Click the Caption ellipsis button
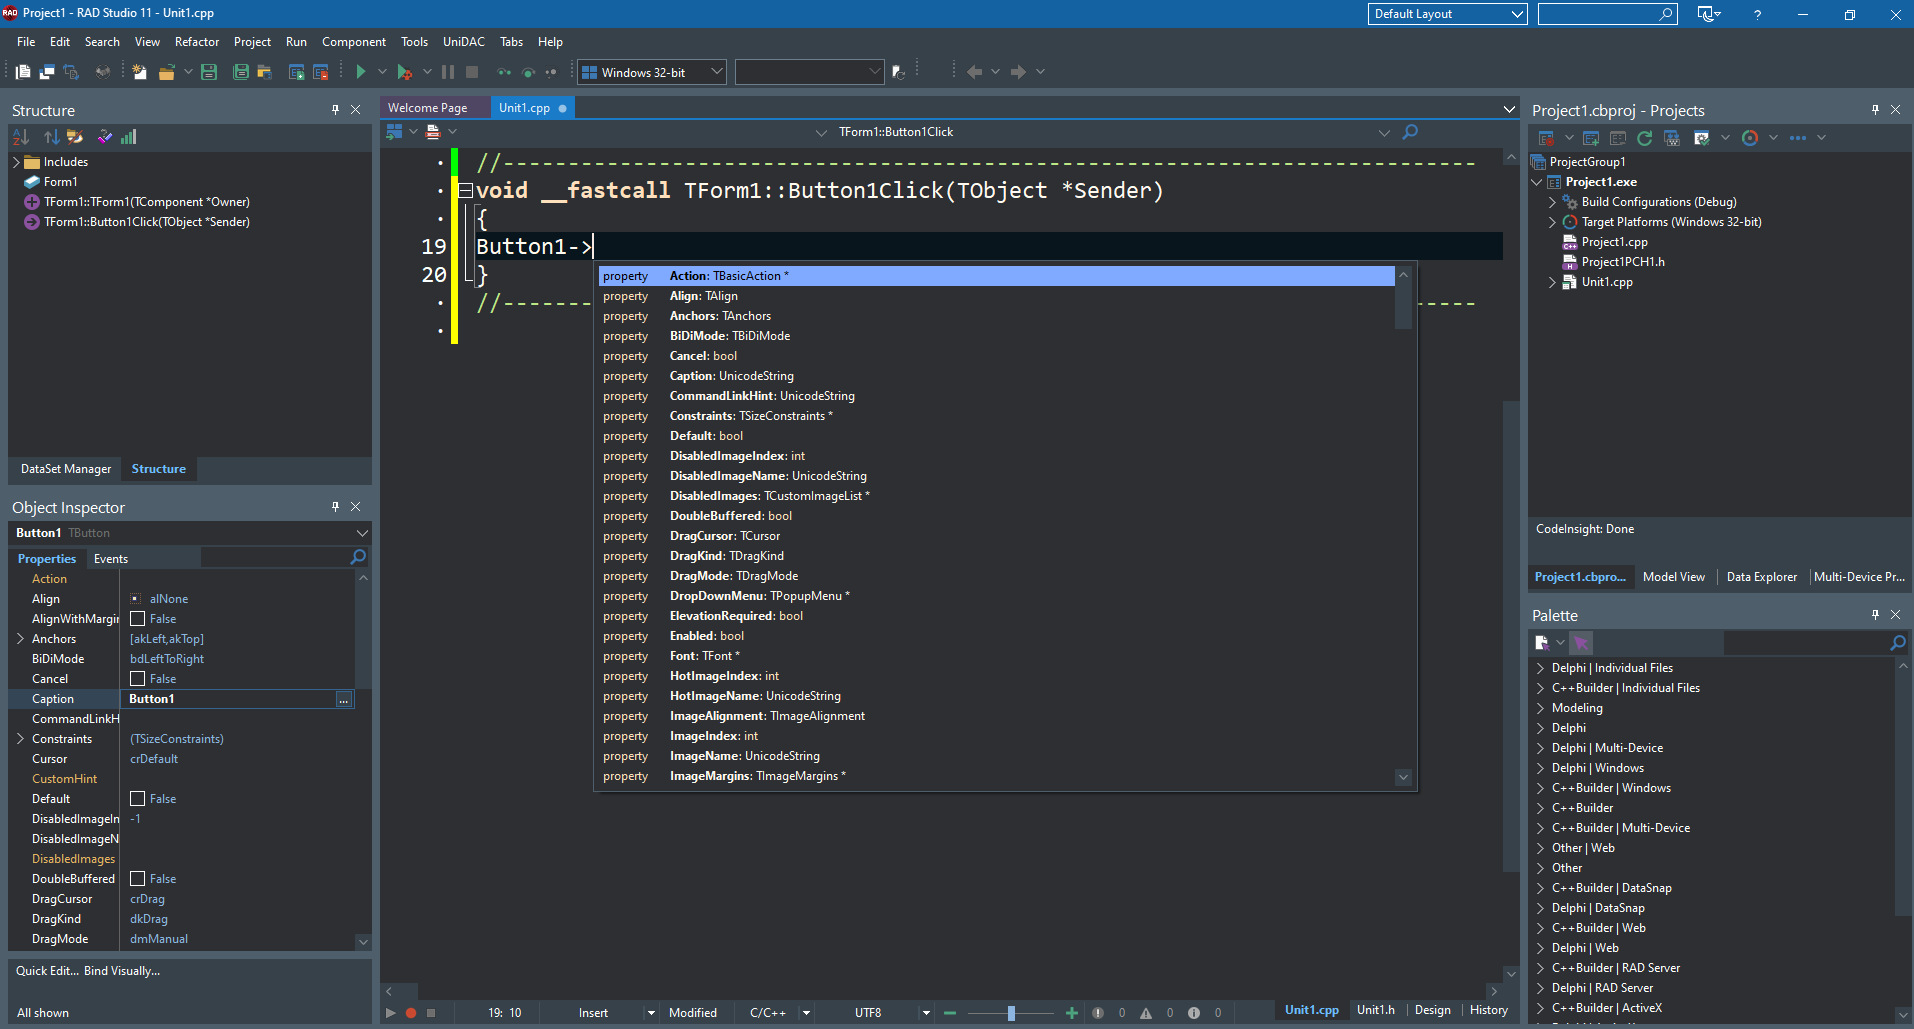1914x1029 pixels. (x=344, y=699)
